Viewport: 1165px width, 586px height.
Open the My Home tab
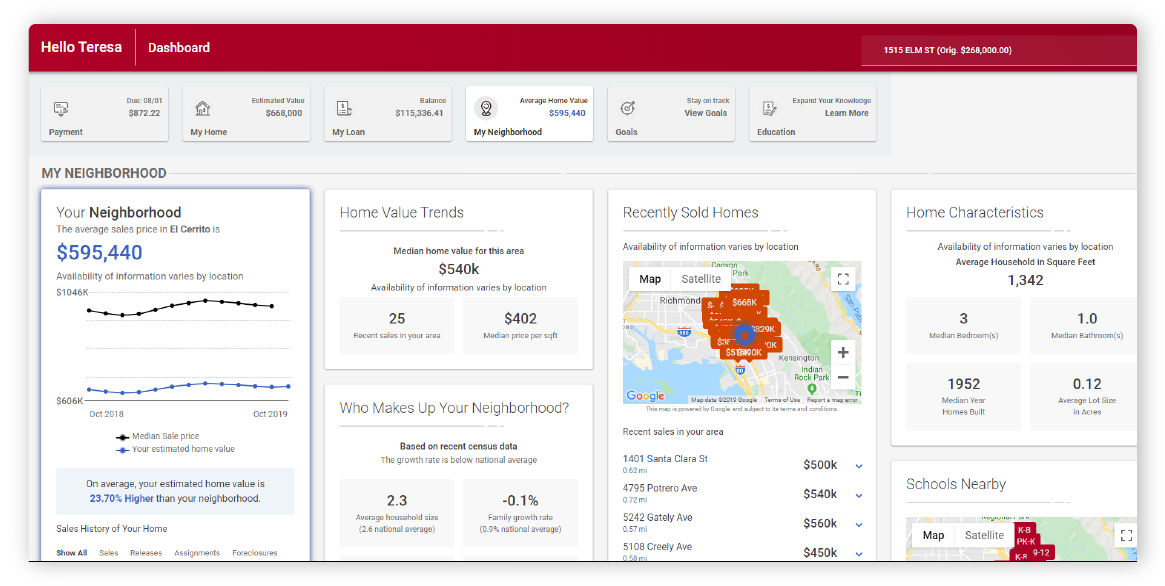point(246,114)
